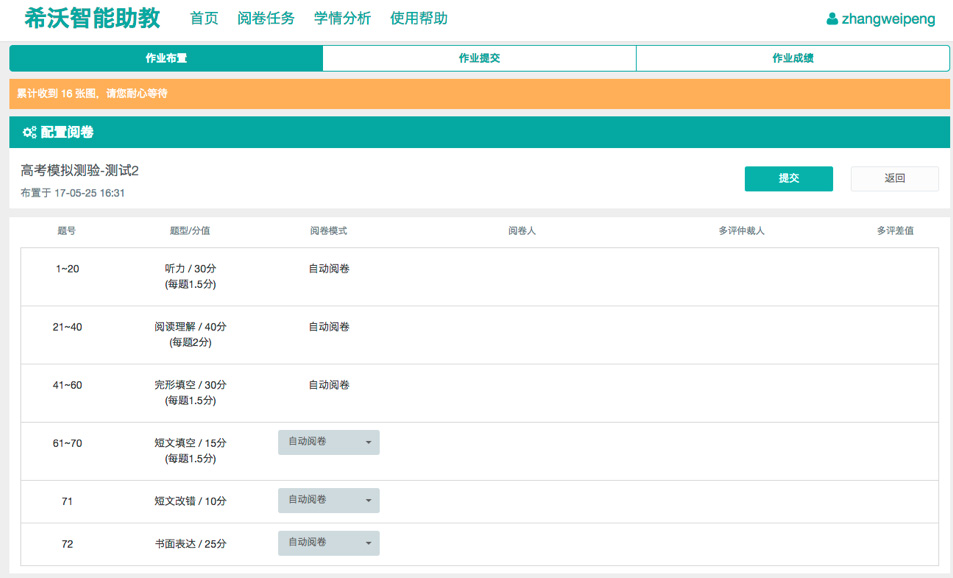Click the zhangweipeng username link
953x578 pixels.
pos(888,19)
